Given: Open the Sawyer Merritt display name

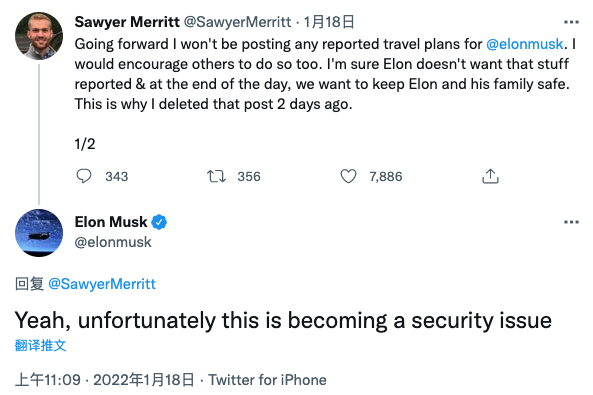Looking at the screenshot, I should point(127,22).
